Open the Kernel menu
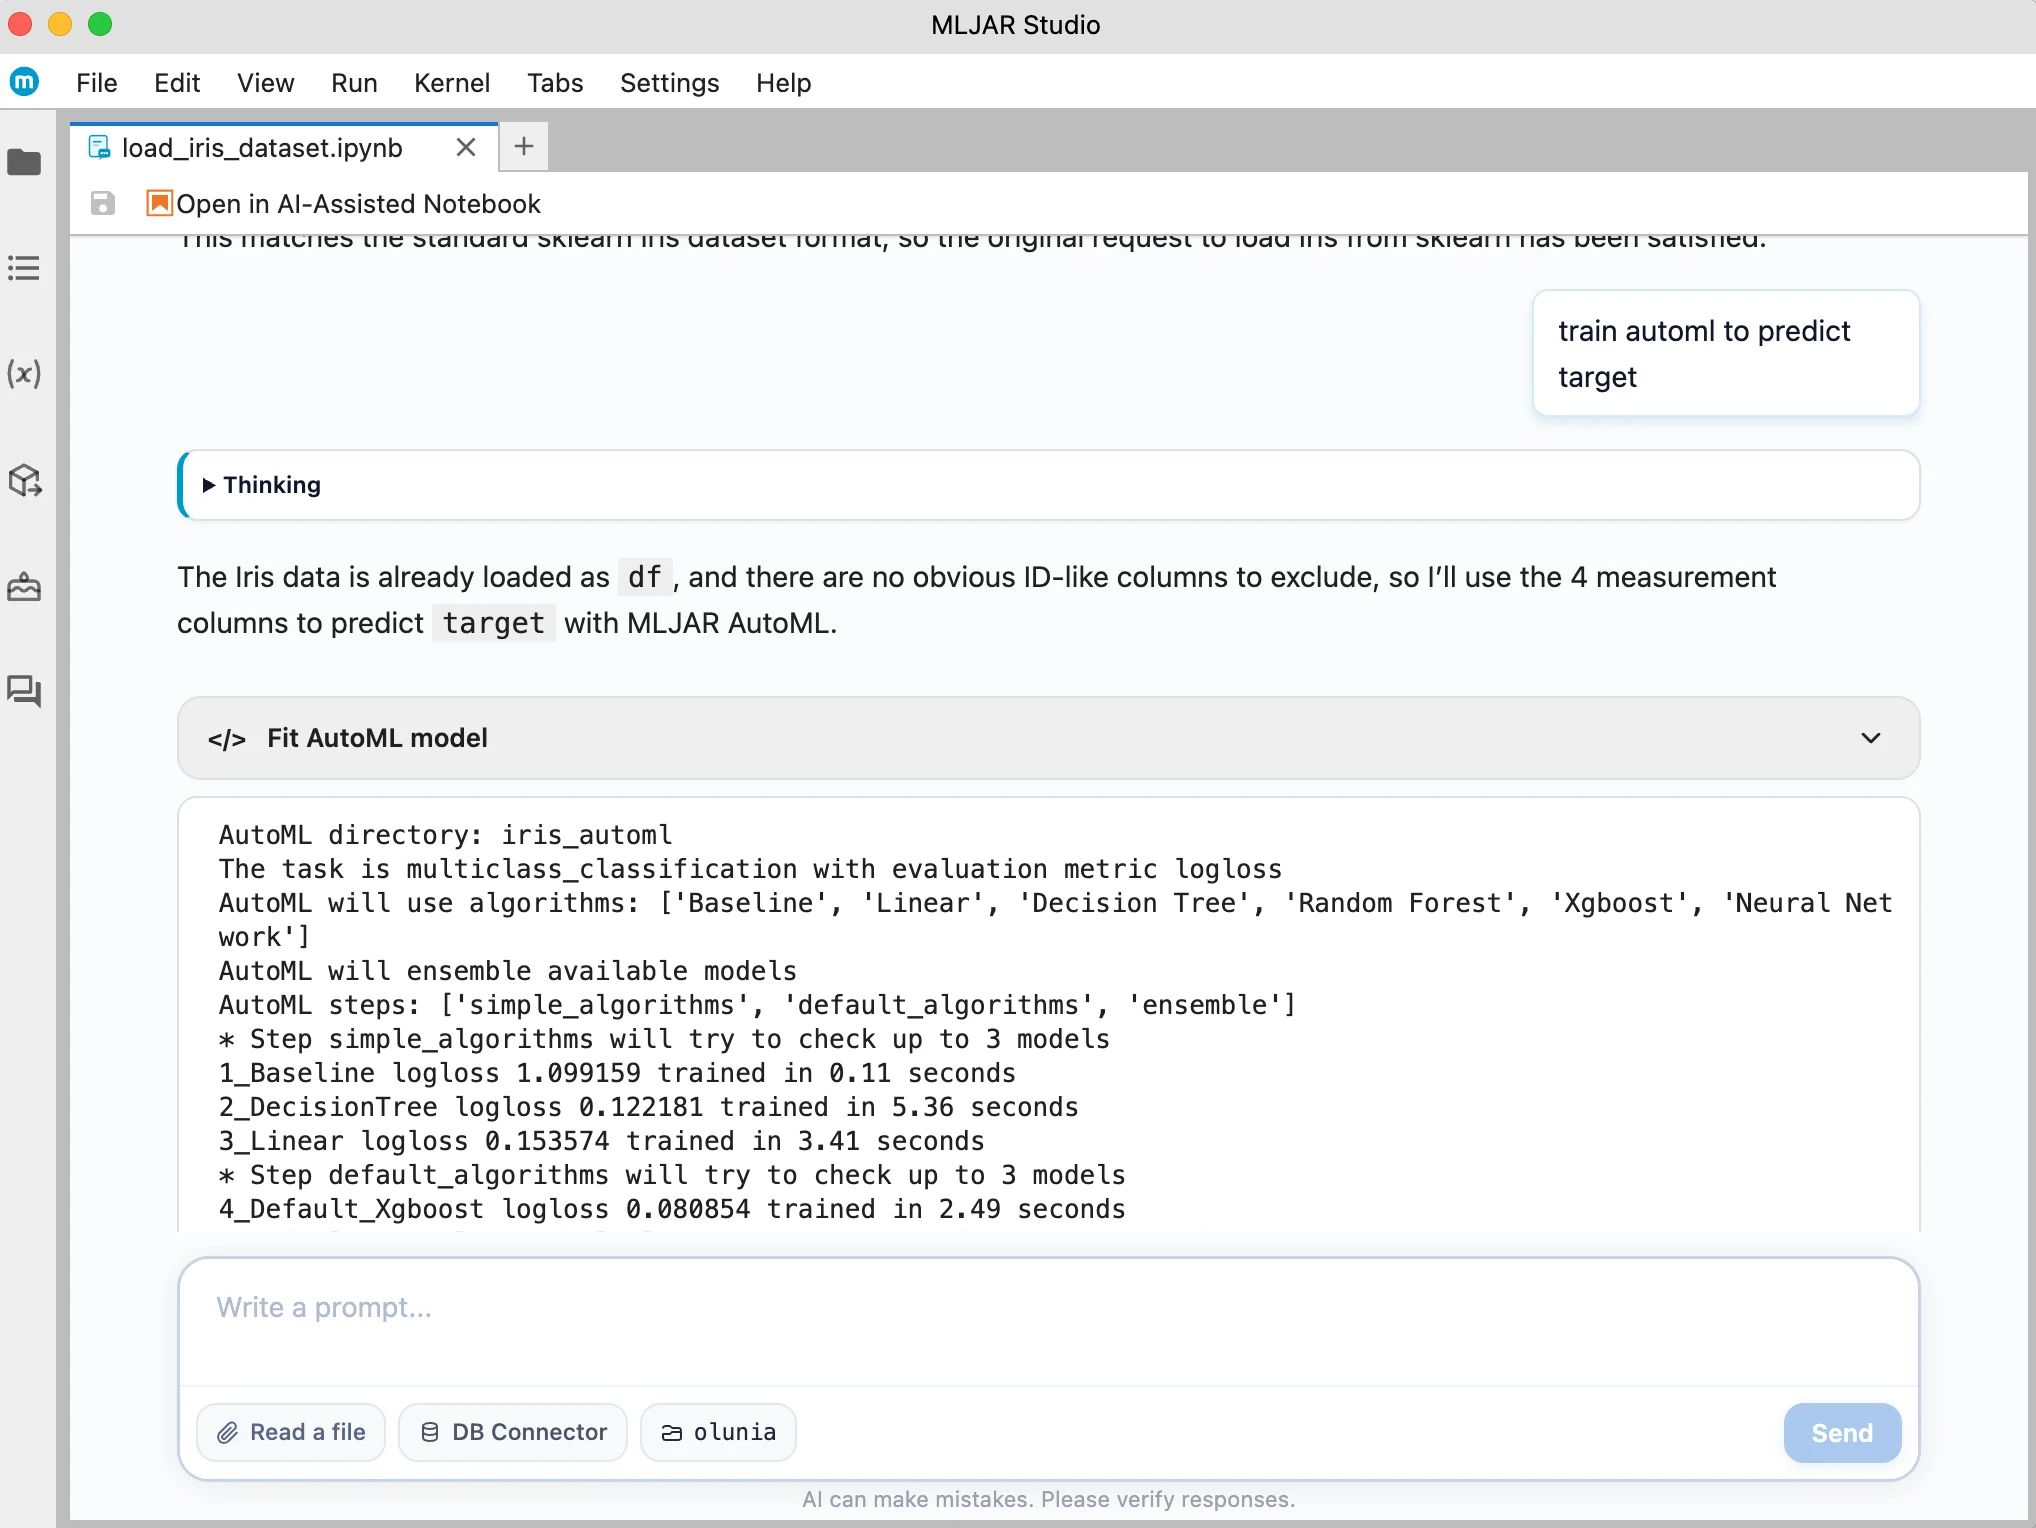Screen dimensions: 2036x1528 [x=452, y=83]
